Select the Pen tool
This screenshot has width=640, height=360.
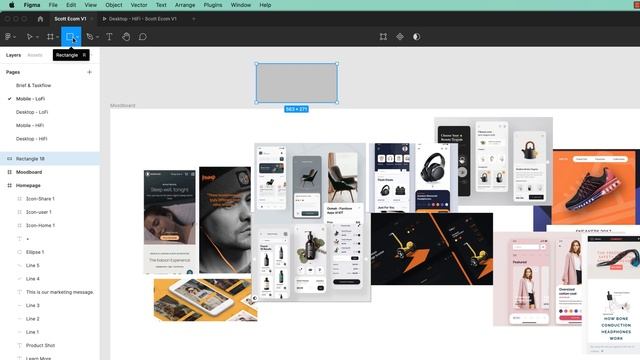click(90, 37)
